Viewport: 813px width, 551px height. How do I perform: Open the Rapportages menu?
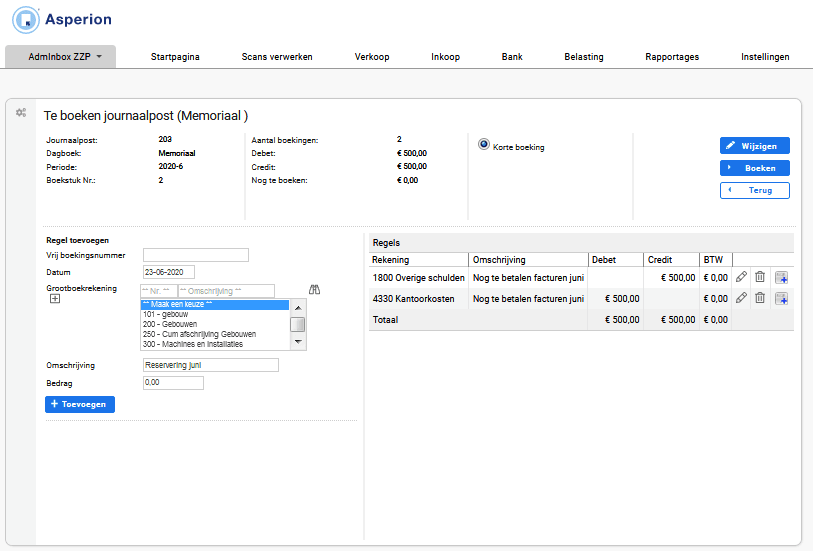[x=672, y=56]
